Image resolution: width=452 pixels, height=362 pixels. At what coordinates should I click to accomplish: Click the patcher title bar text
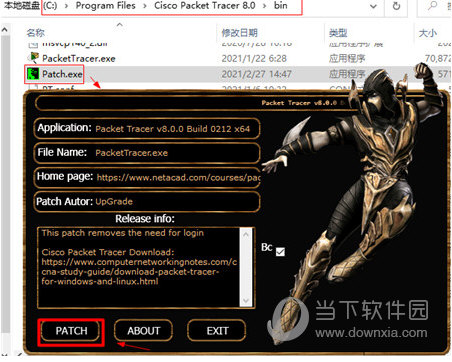pyautogui.click(x=303, y=103)
